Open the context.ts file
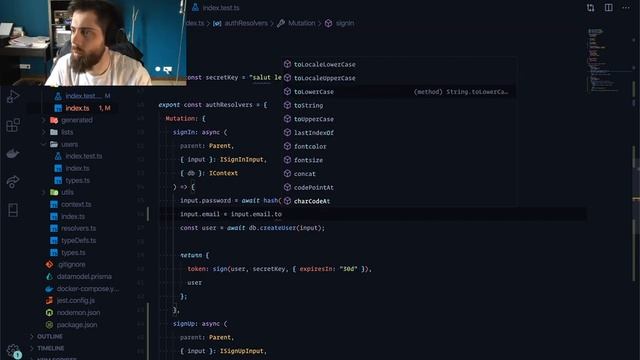The image size is (640, 360). coord(76,204)
